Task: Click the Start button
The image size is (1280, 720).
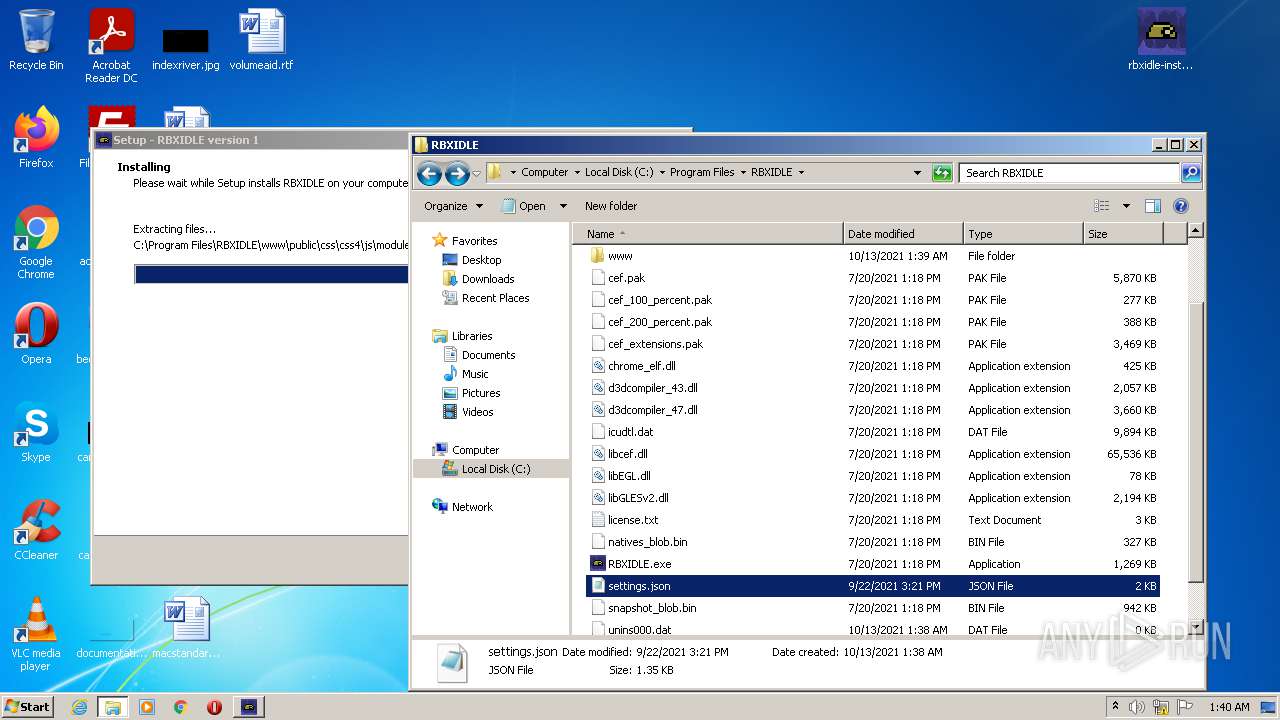Action: coord(27,707)
